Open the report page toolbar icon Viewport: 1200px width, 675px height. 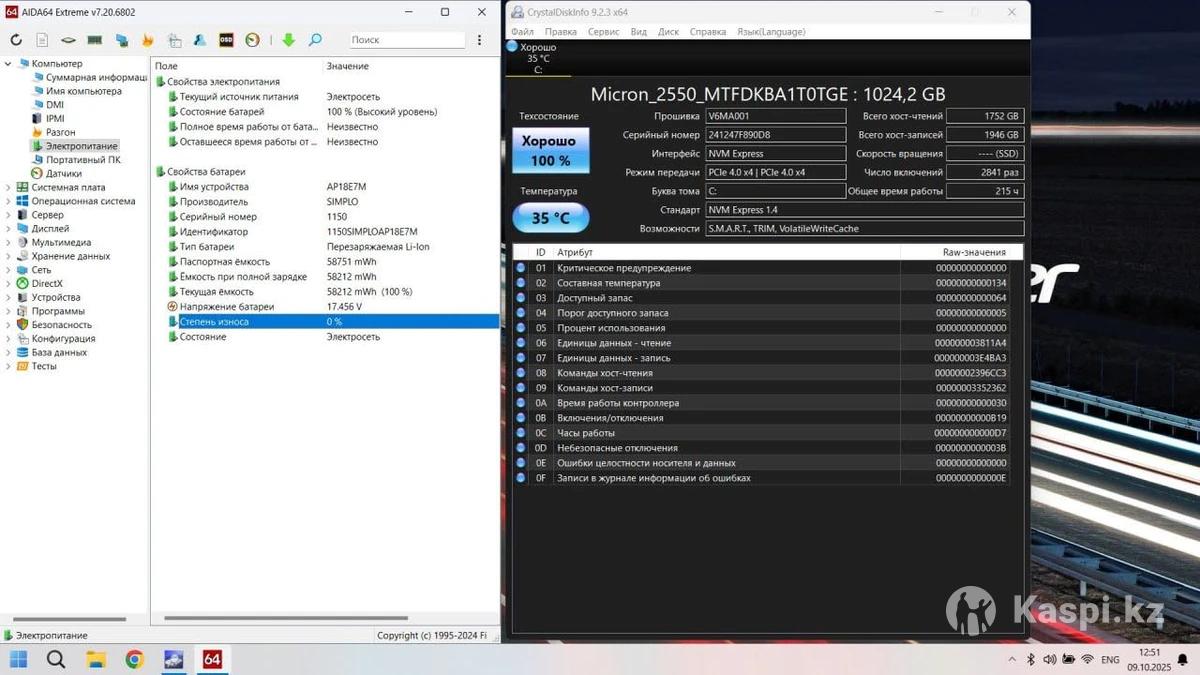[42, 40]
